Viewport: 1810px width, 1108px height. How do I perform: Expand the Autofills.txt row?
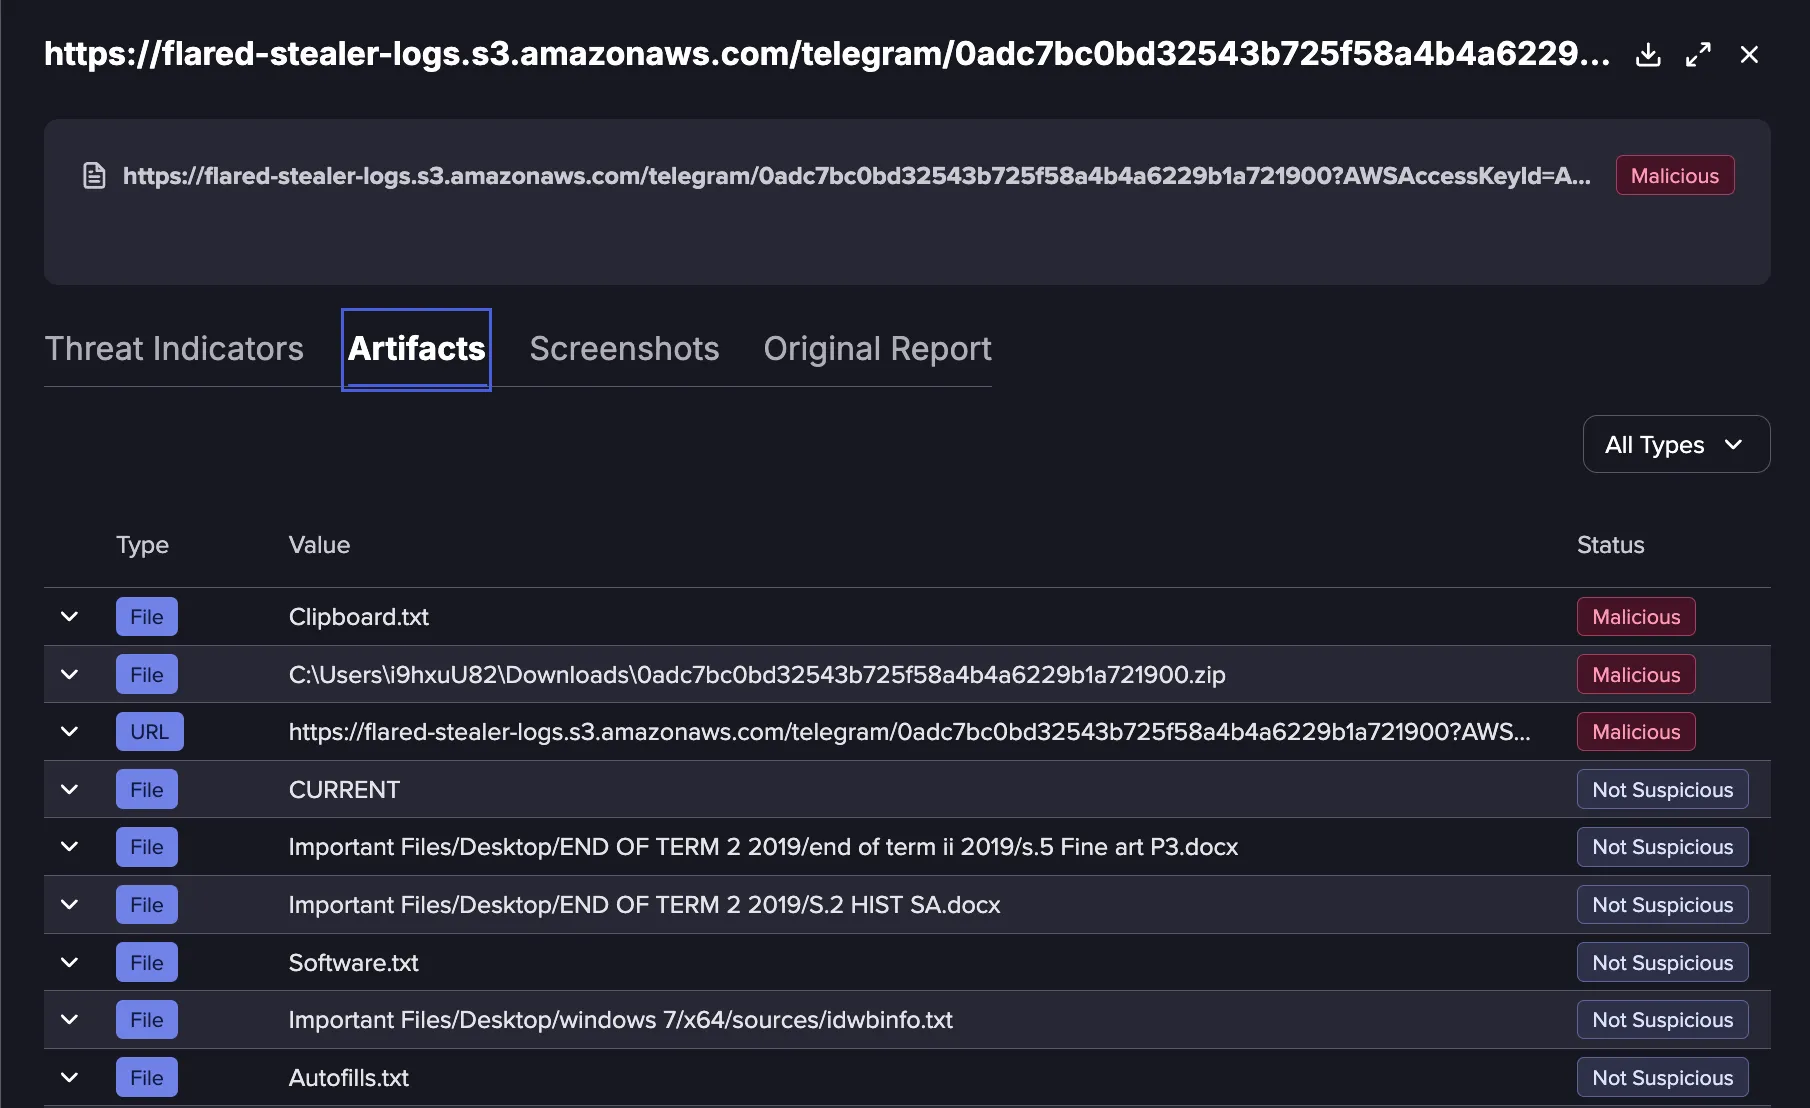[x=69, y=1078]
